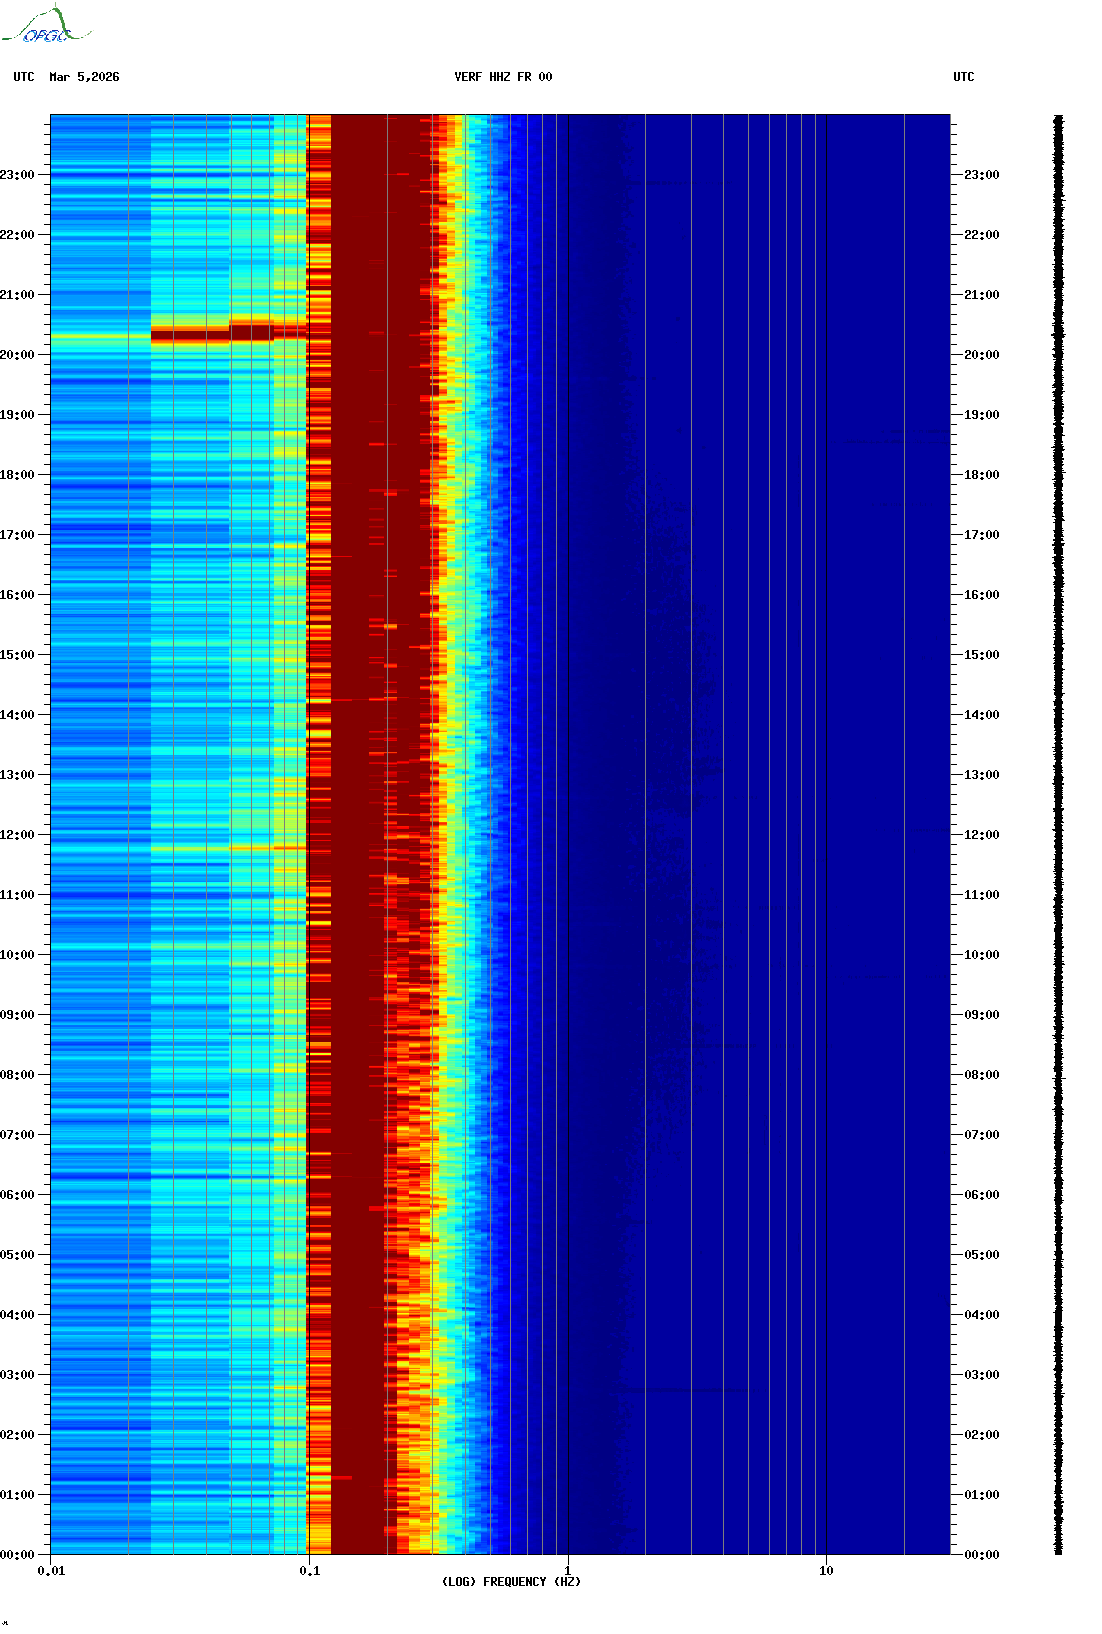Click the 09:00 label on right axis
Screen dimensions: 1102x1634
click(981, 1015)
